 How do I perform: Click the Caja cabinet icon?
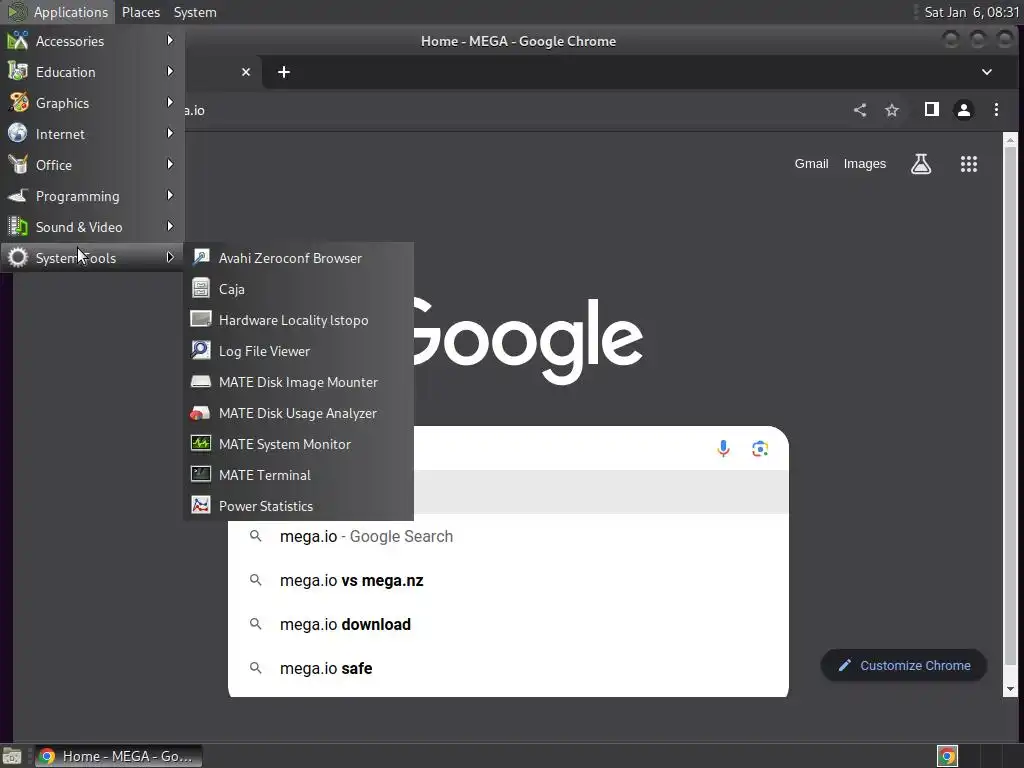coord(200,288)
